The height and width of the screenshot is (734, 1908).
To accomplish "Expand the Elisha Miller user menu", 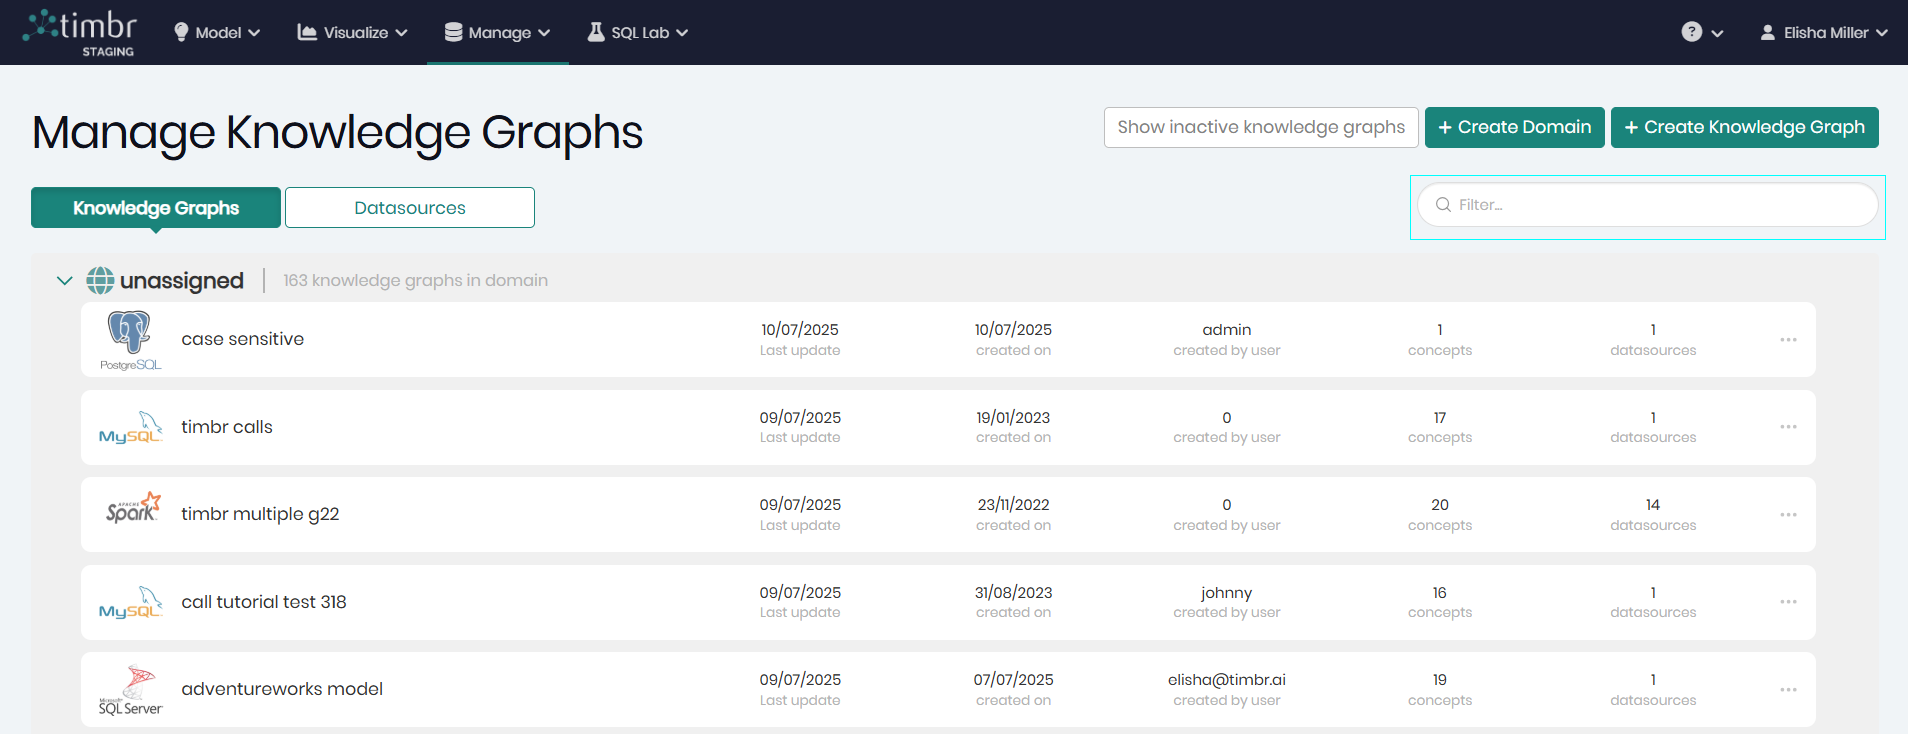I will [x=1824, y=33].
